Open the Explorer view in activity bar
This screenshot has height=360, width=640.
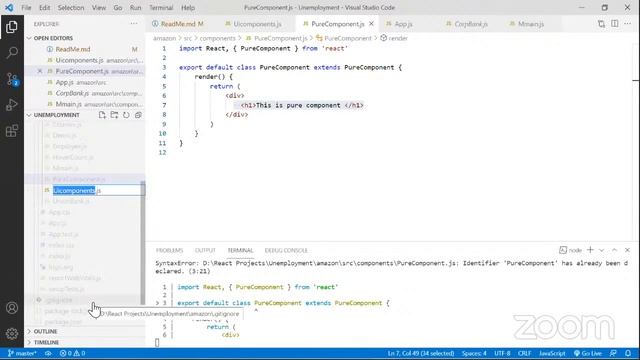(12, 27)
